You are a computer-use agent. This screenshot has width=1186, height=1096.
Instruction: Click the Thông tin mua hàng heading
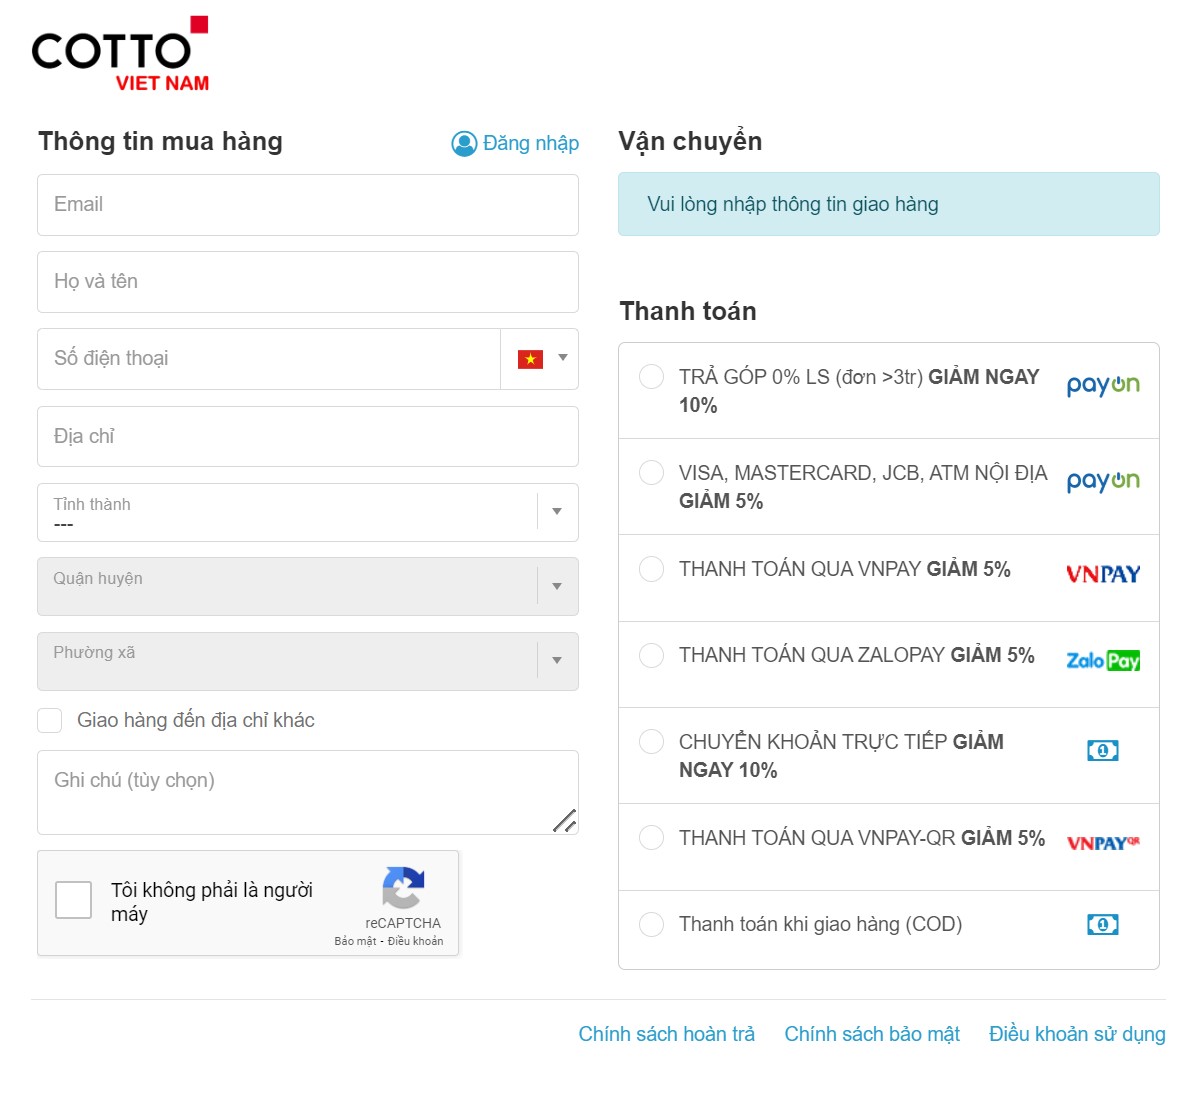160,141
